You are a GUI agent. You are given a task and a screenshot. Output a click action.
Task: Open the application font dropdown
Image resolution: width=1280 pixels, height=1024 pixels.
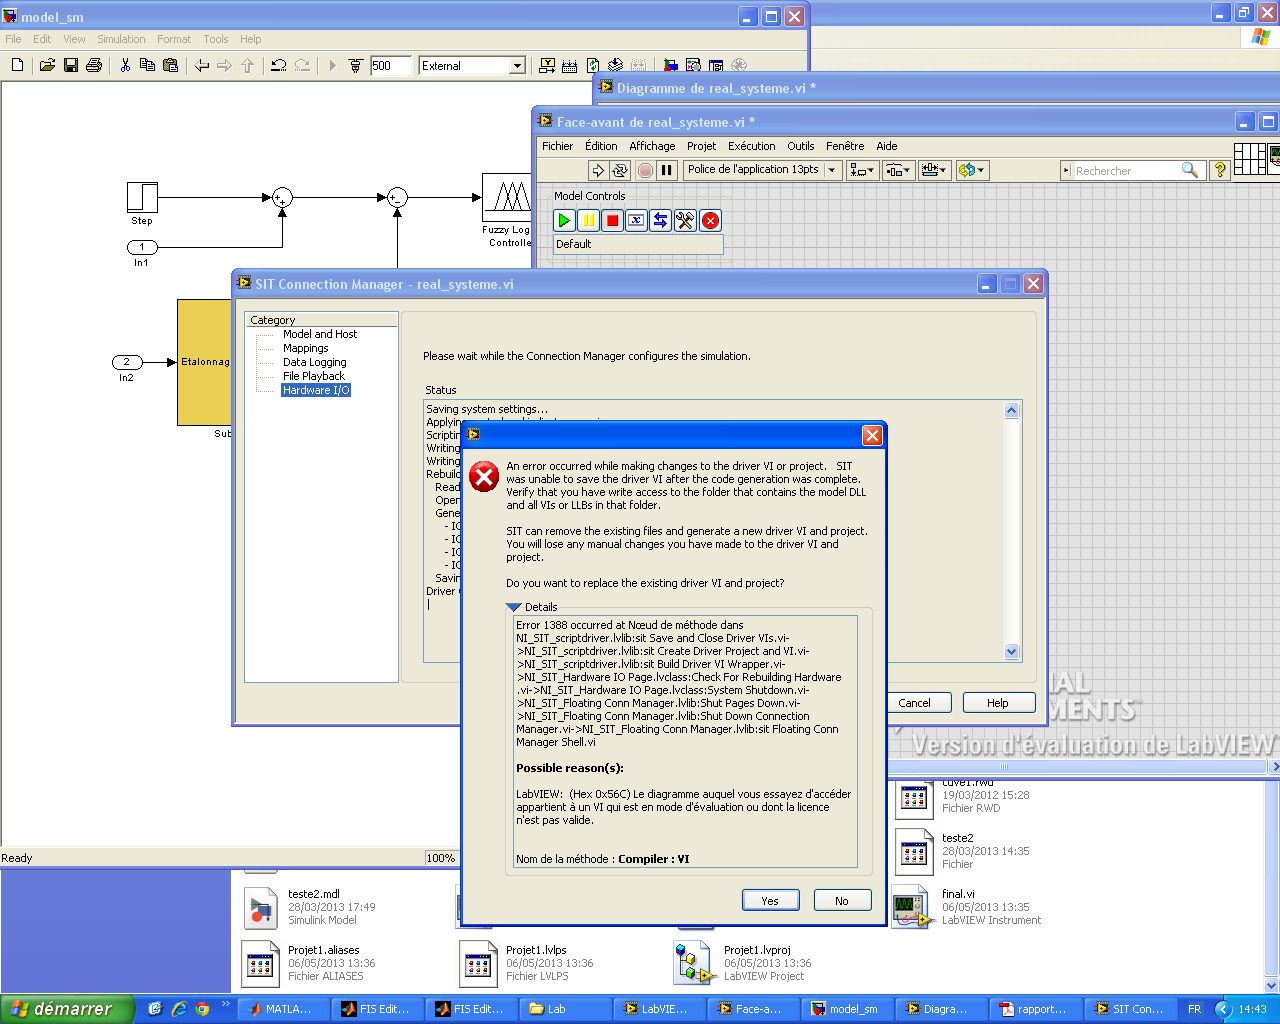pos(831,170)
